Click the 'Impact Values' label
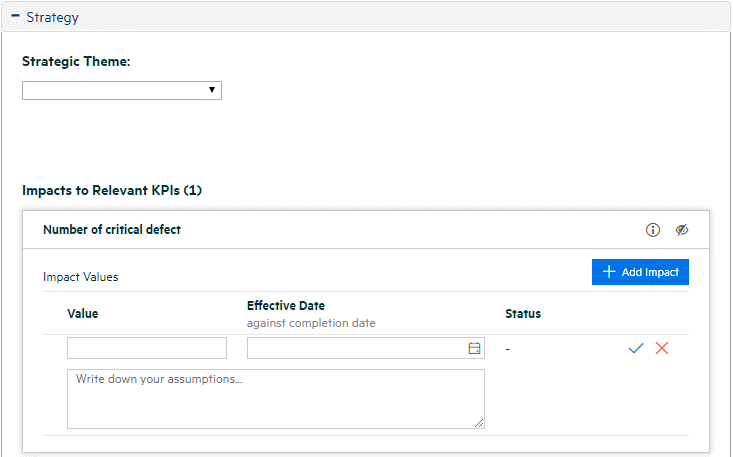The width and height of the screenshot is (733, 457). tap(80, 277)
